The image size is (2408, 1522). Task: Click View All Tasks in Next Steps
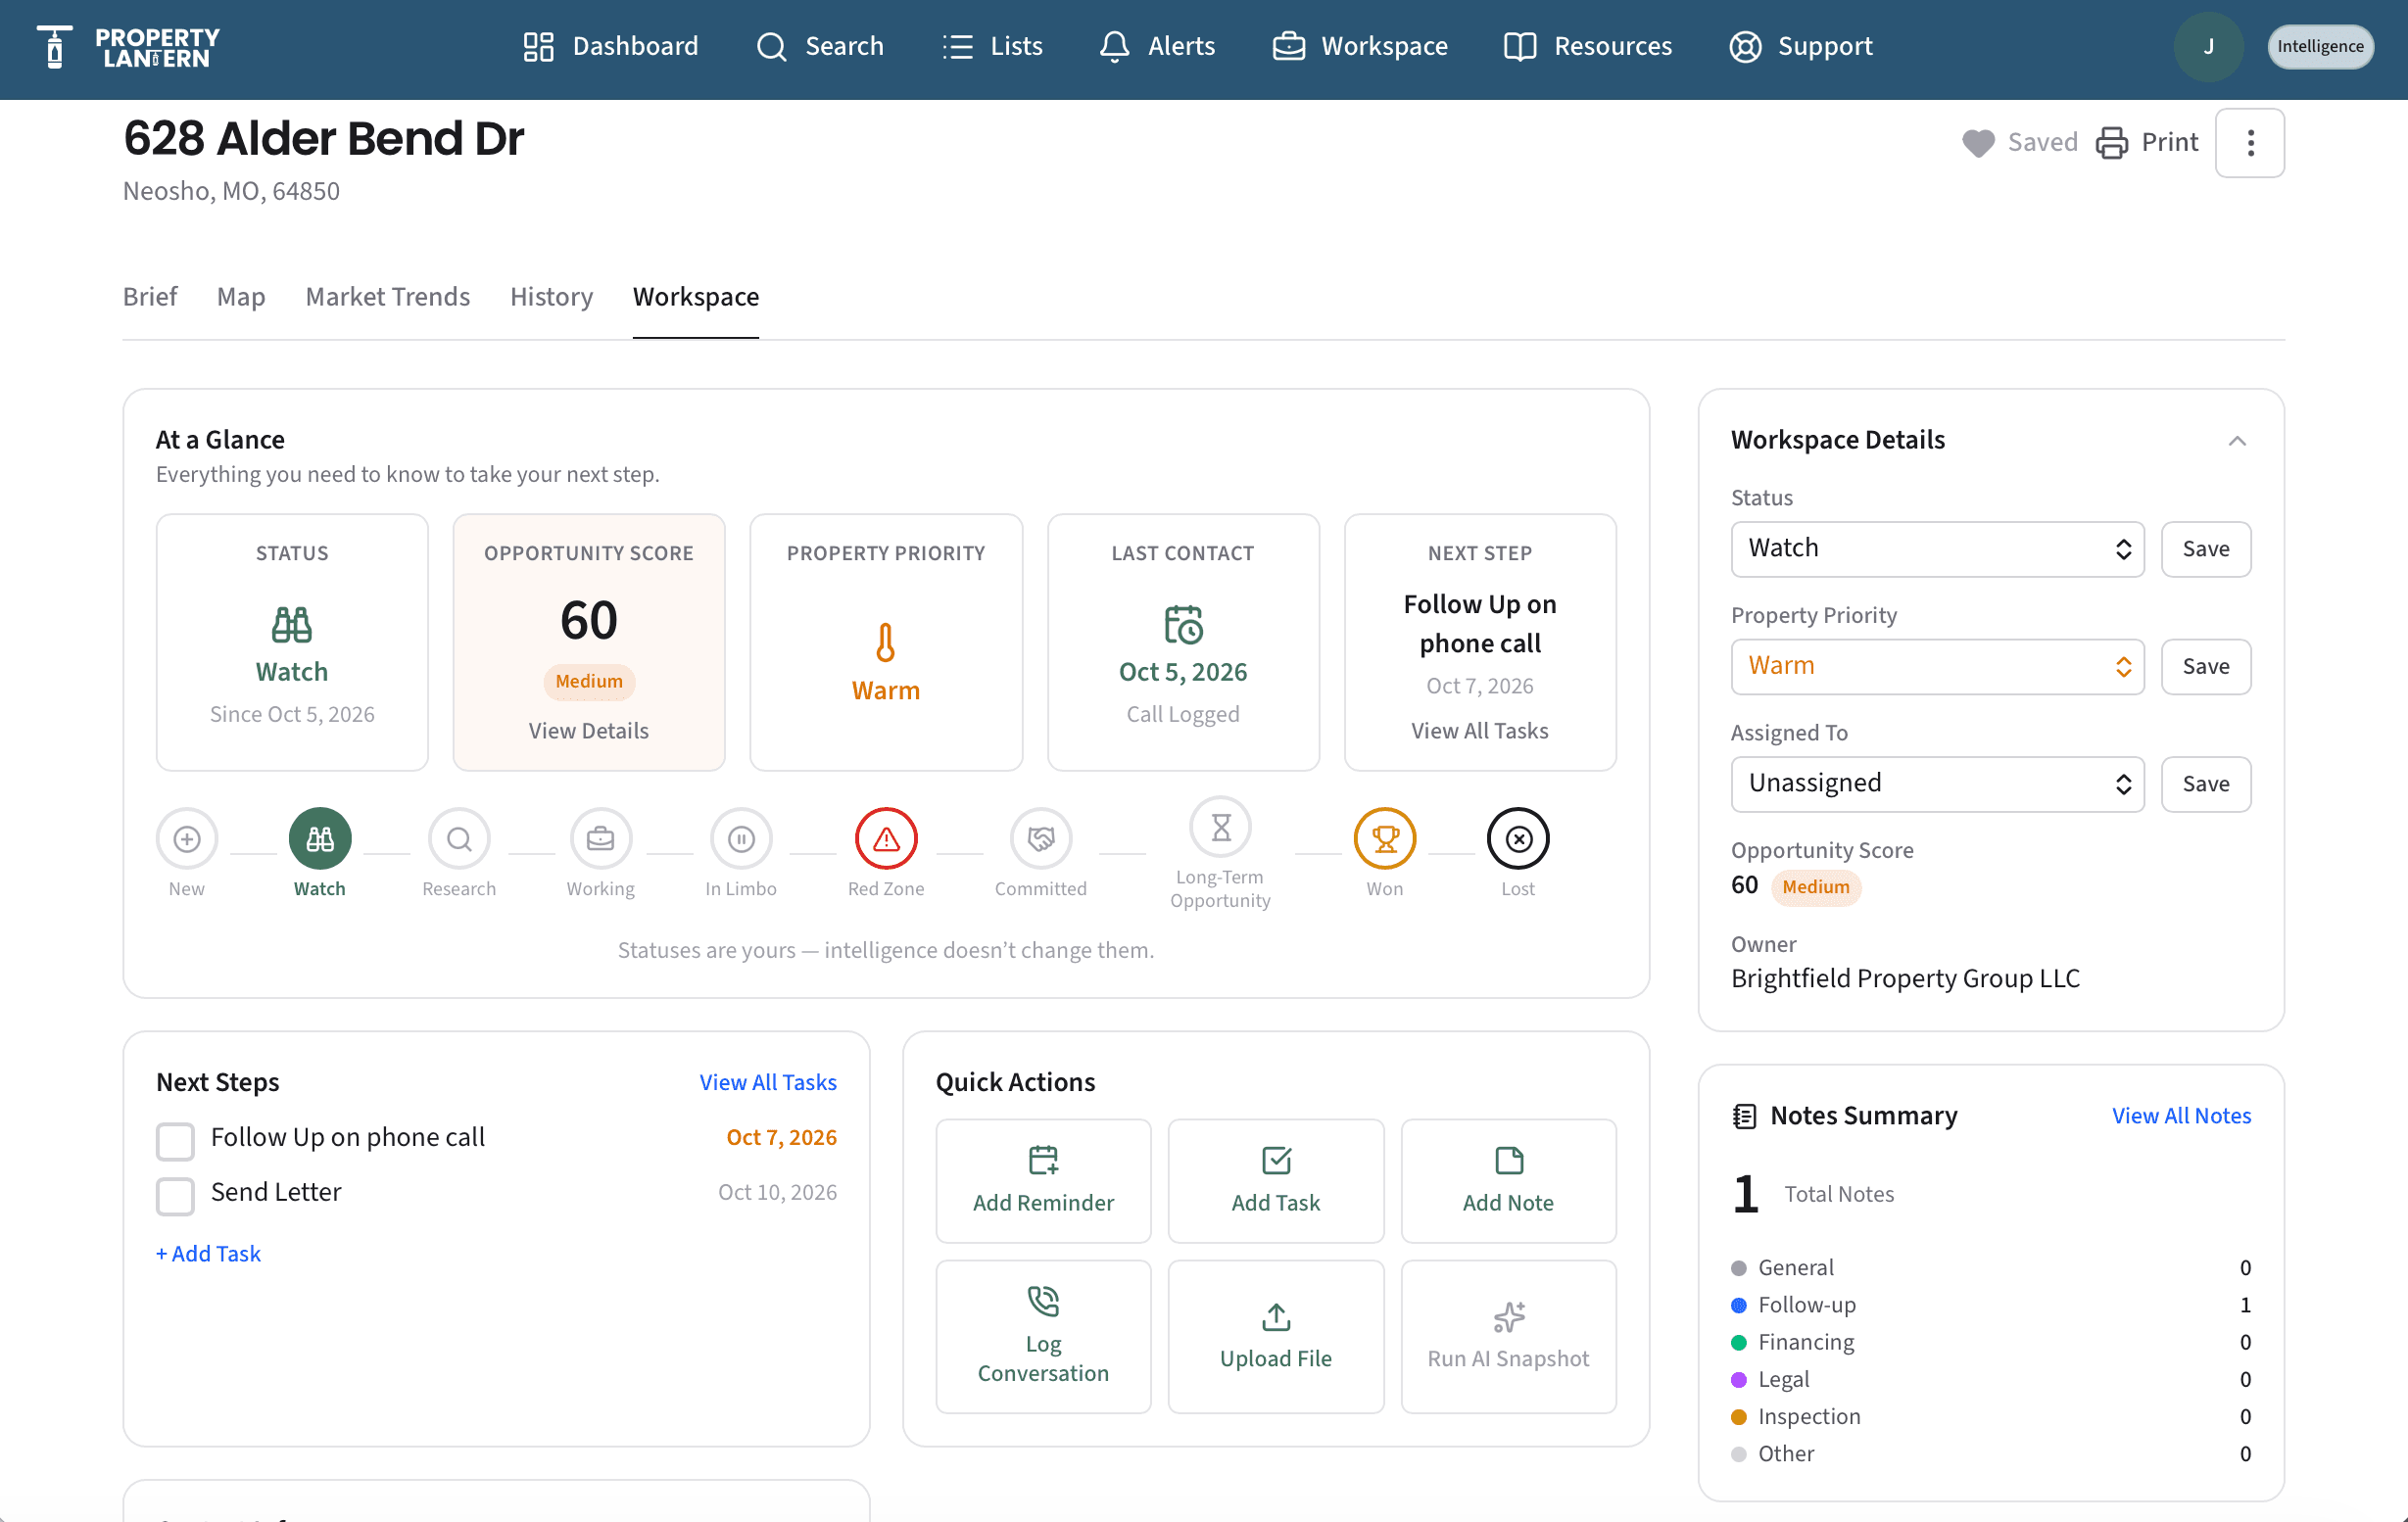tap(768, 1082)
